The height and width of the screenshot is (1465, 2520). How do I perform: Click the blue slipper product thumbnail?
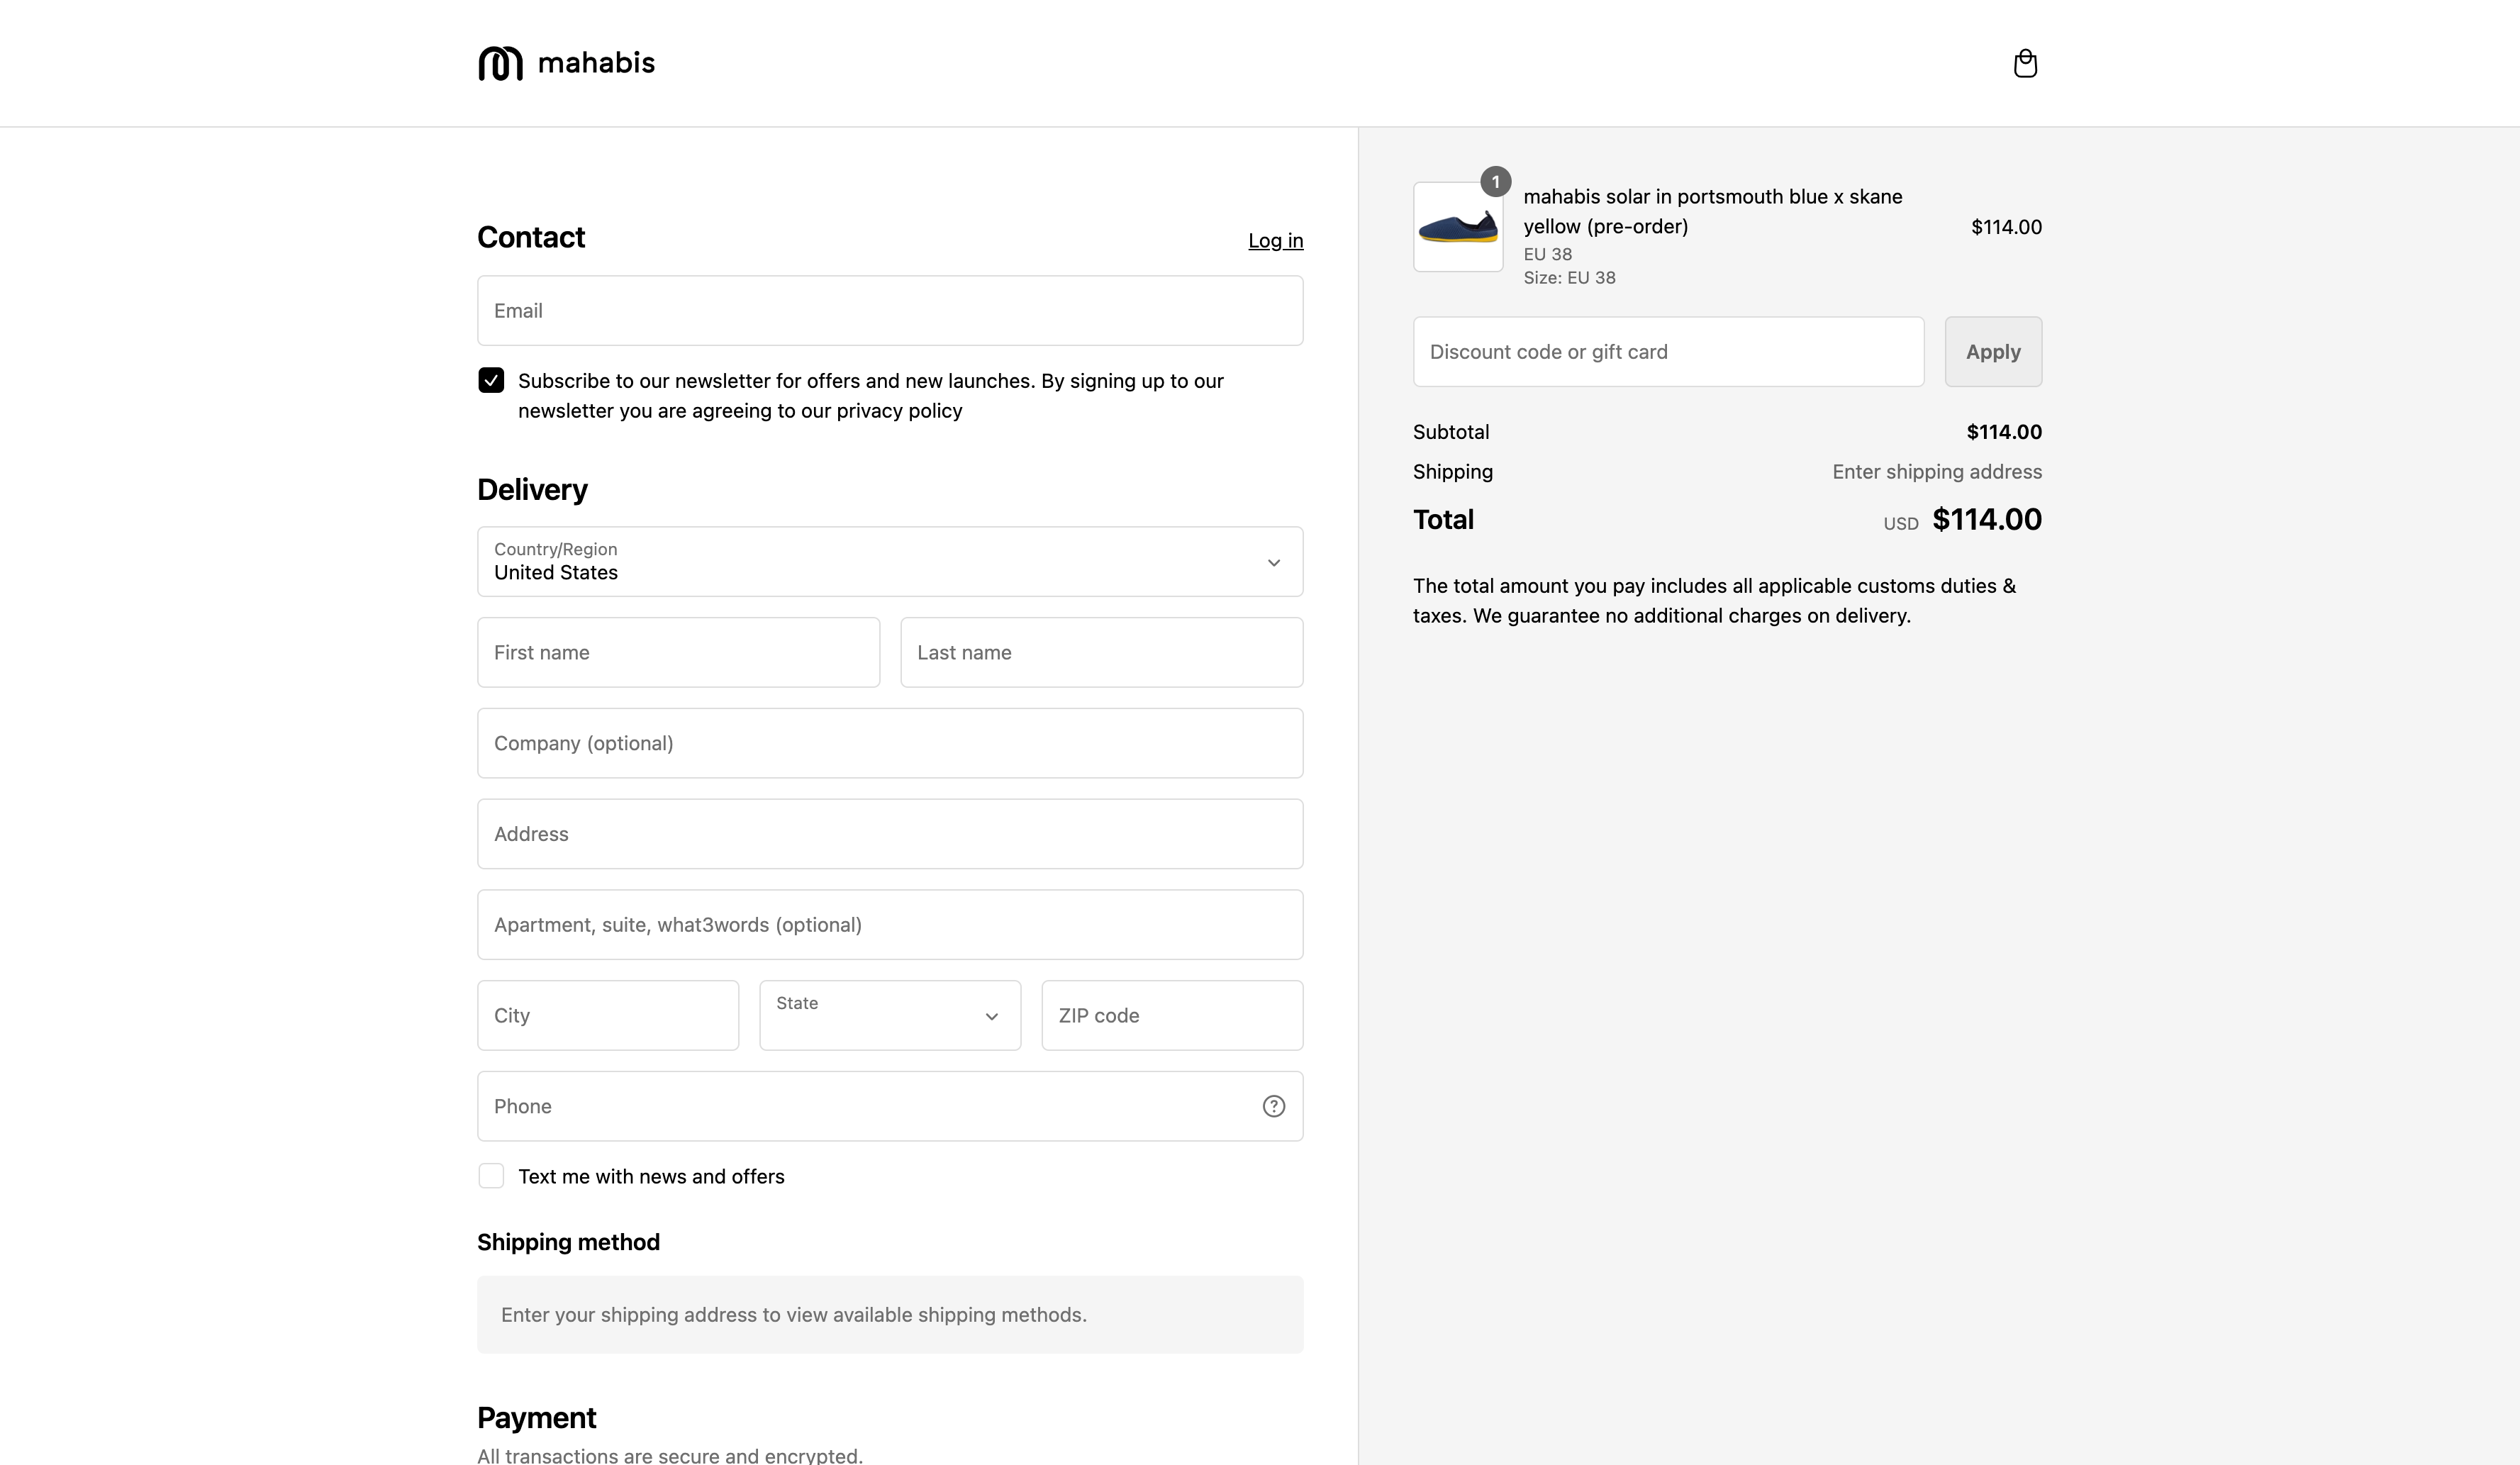1458,227
